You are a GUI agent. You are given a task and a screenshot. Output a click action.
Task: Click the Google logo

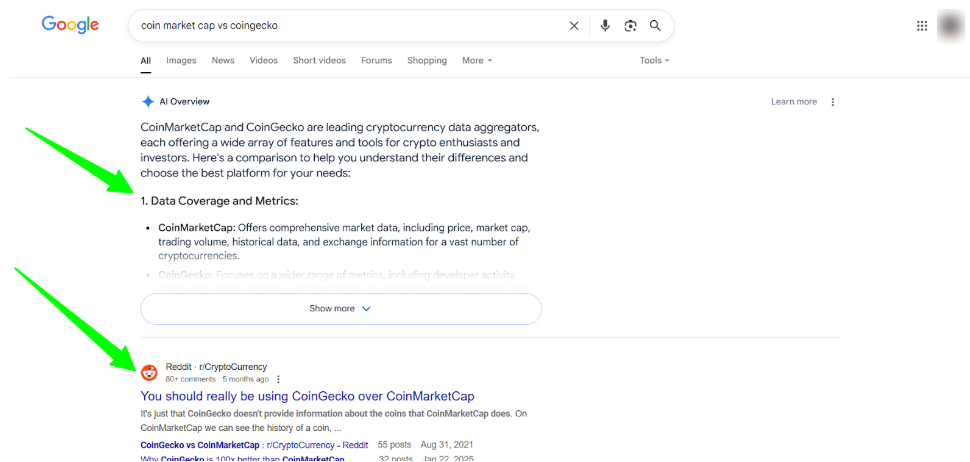pos(70,24)
